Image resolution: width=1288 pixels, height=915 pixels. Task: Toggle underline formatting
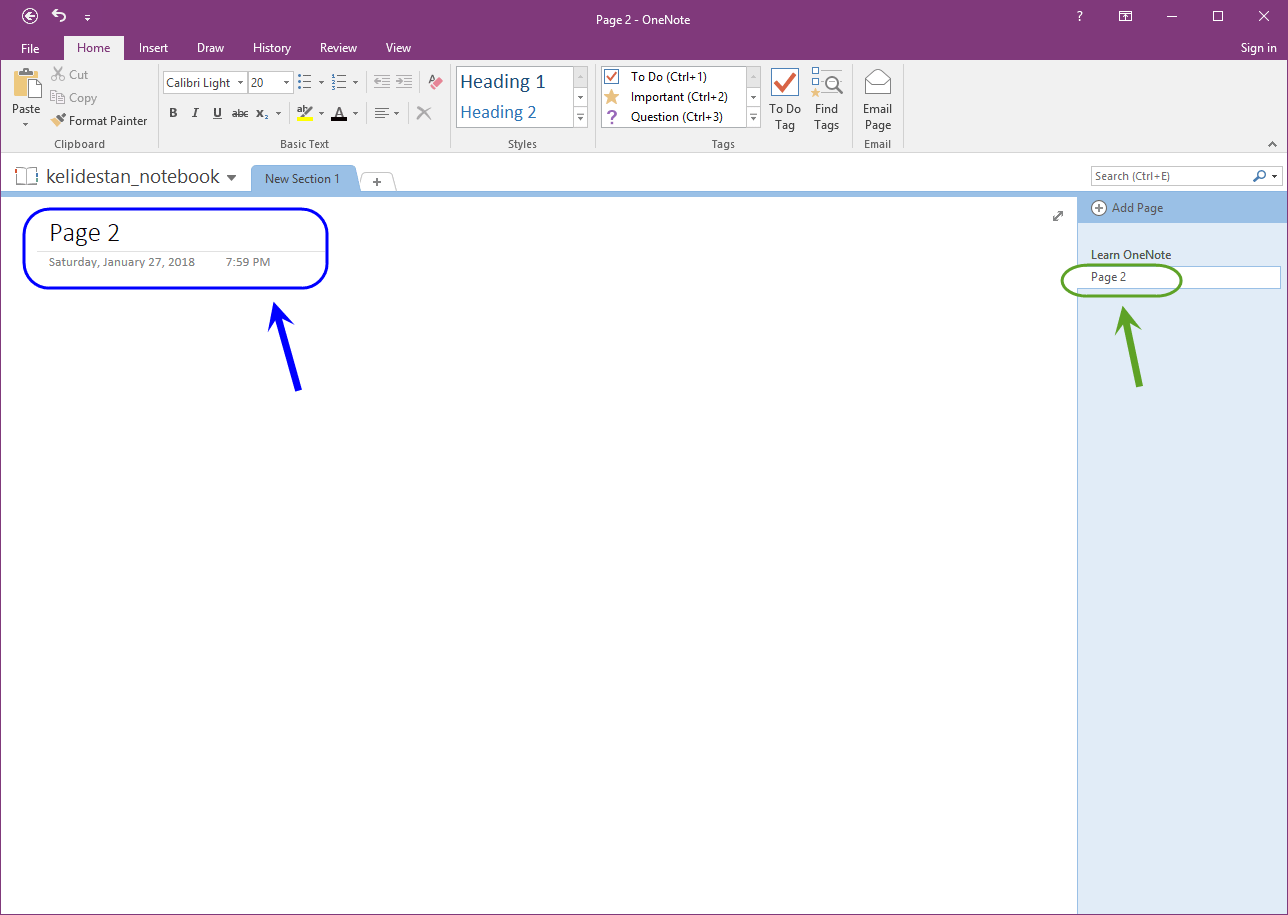coord(217,113)
